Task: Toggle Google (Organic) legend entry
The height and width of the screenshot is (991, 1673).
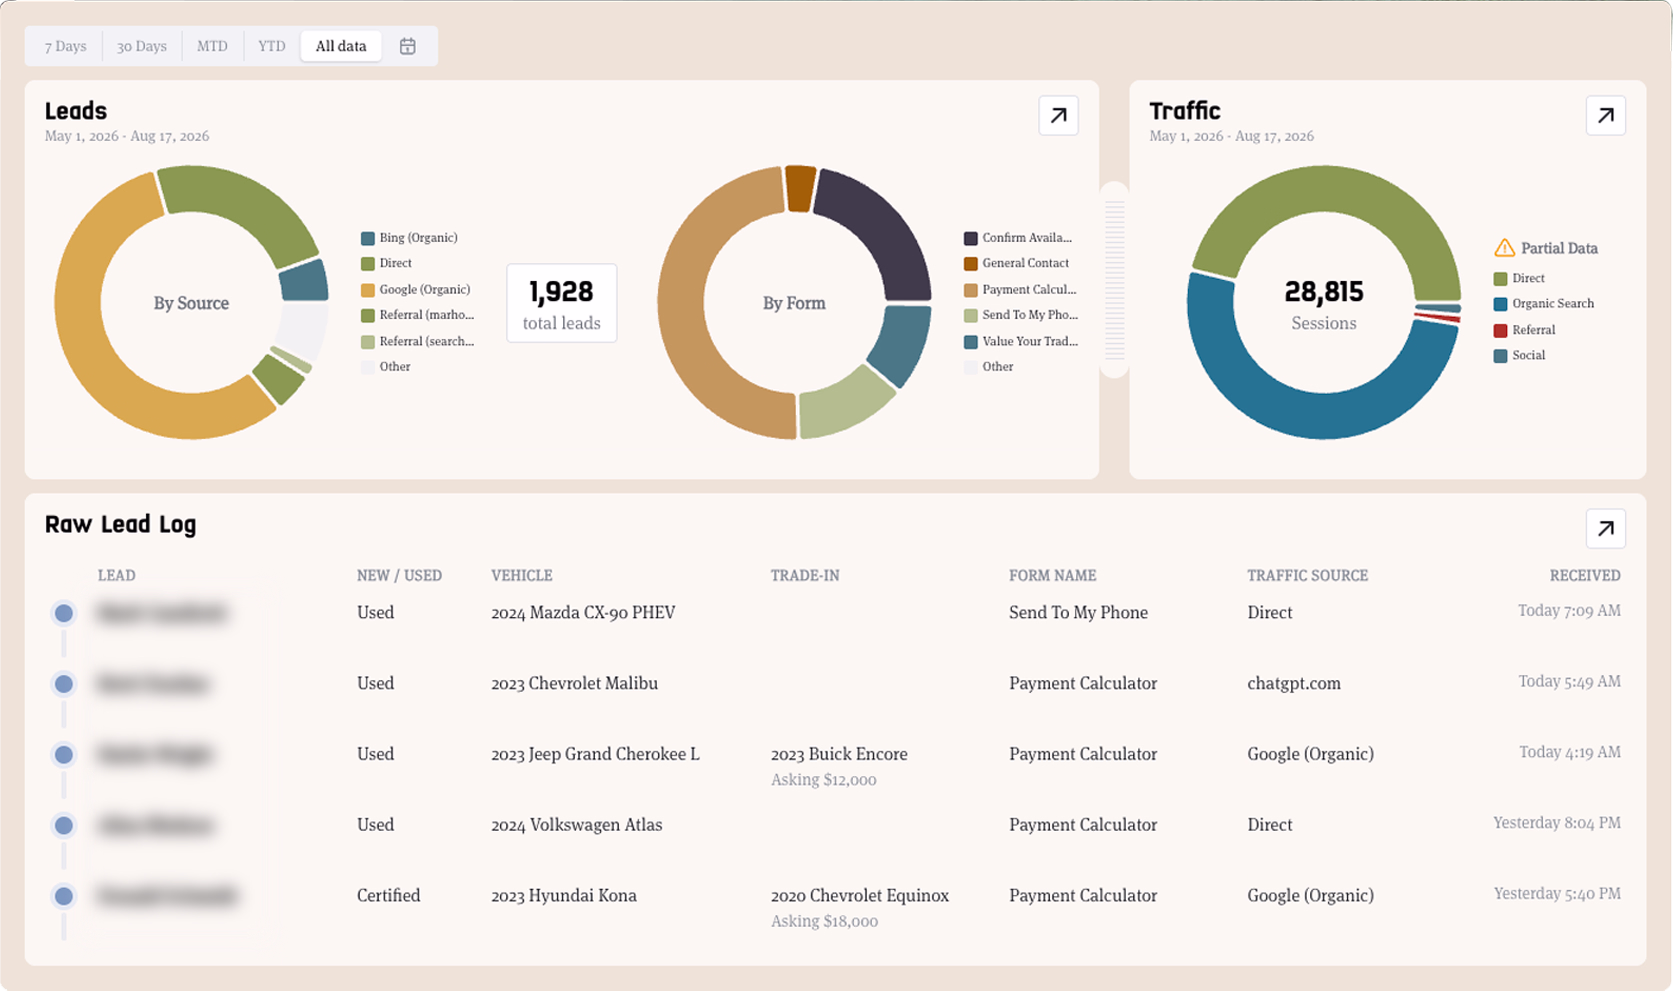Action: [415, 290]
